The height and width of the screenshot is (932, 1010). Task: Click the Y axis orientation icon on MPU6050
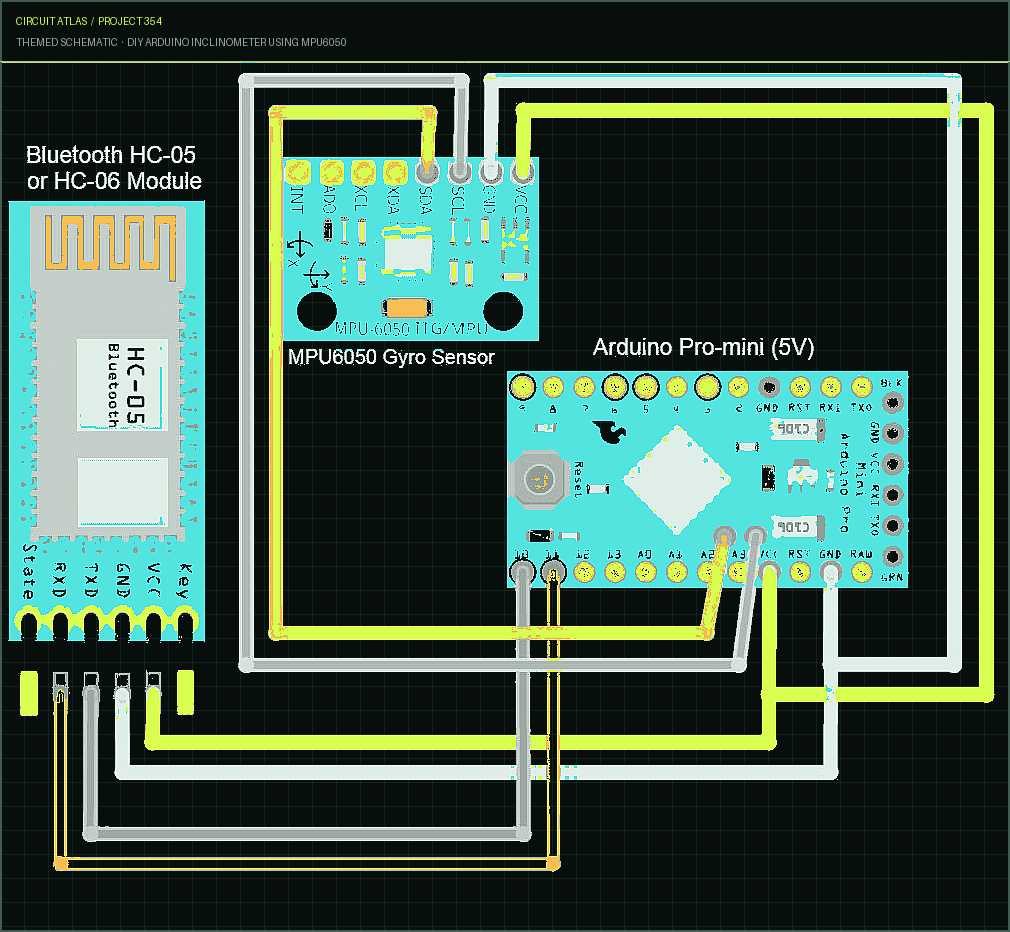(317, 276)
